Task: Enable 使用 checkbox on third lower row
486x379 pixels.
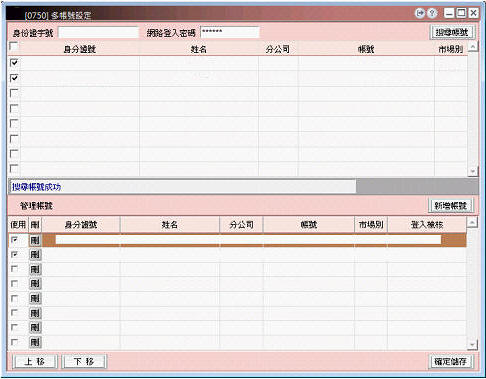Action: click(14, 269)
